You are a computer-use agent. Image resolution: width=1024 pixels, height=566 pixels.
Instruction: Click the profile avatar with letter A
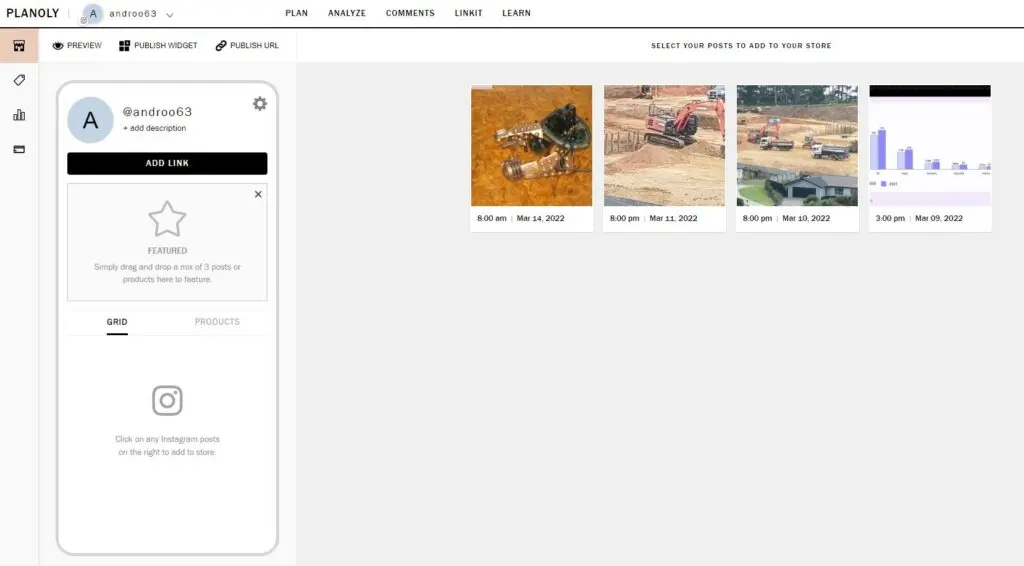90,120
